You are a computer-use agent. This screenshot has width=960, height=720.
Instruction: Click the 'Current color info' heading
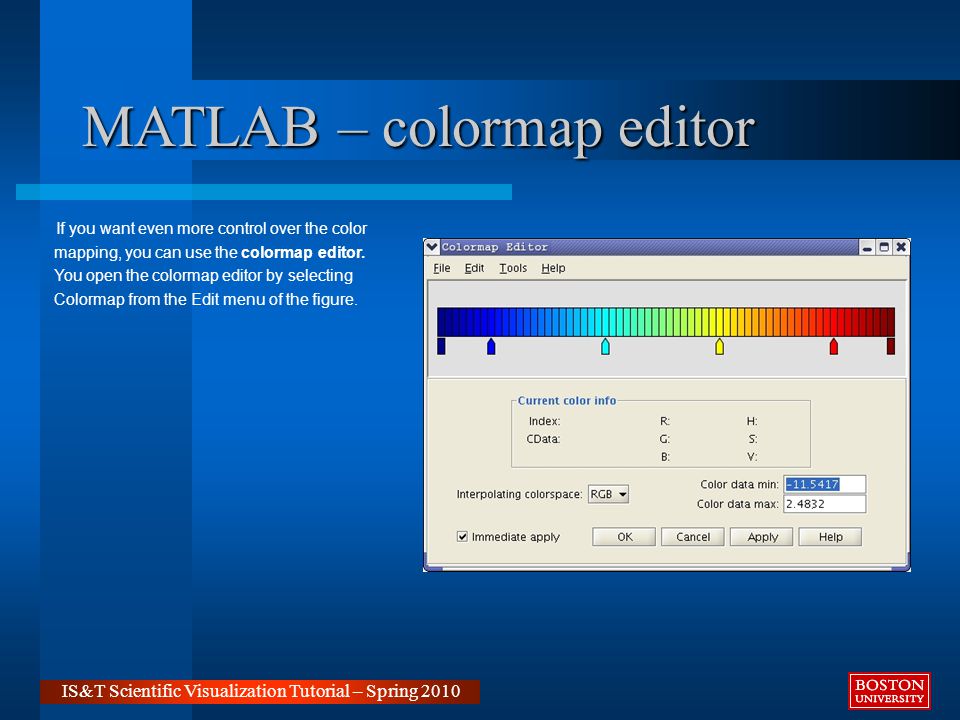pos(567,400)
